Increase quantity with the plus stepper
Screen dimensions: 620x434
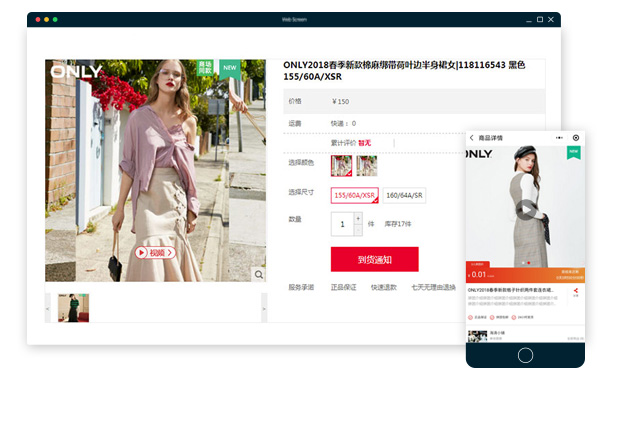pyautogui.click(x=358, y=218)
